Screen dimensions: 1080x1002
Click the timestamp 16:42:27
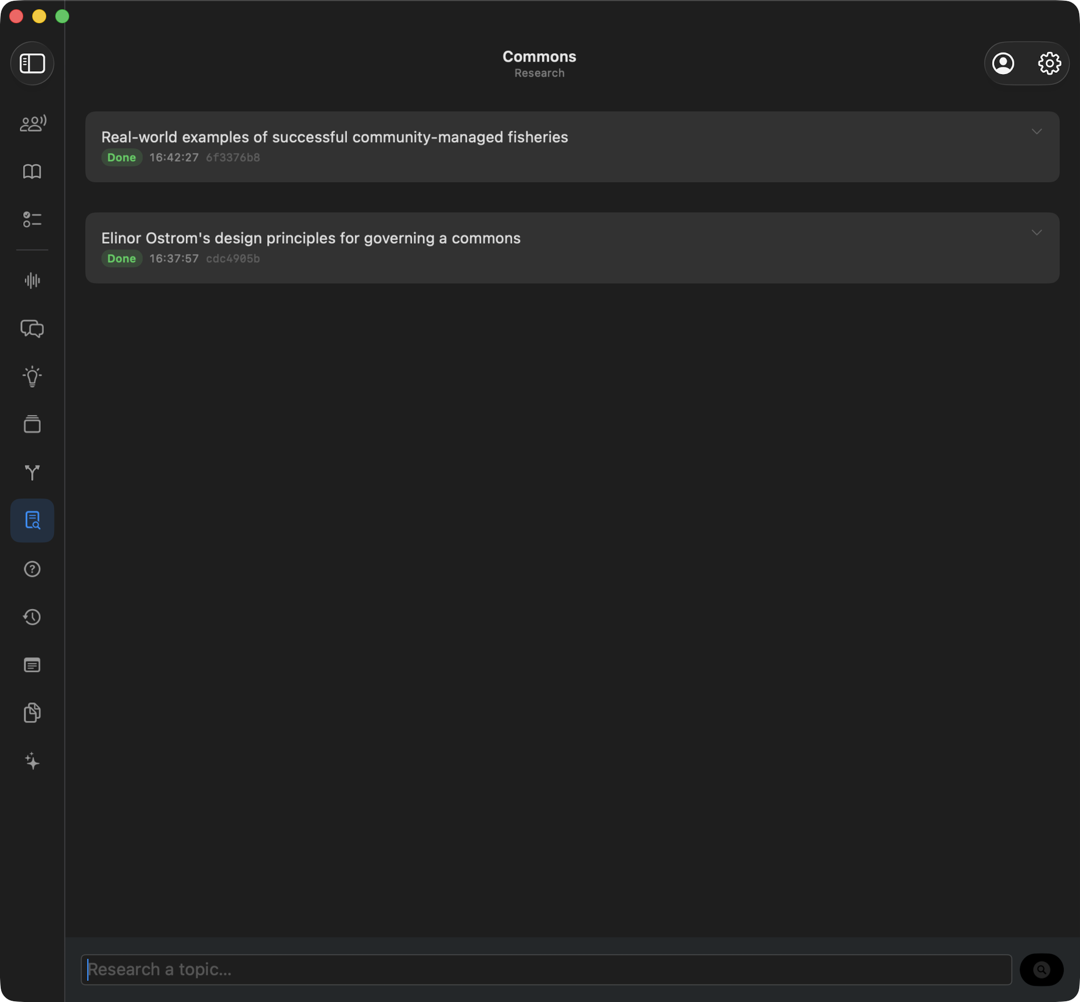click(174, 158)
